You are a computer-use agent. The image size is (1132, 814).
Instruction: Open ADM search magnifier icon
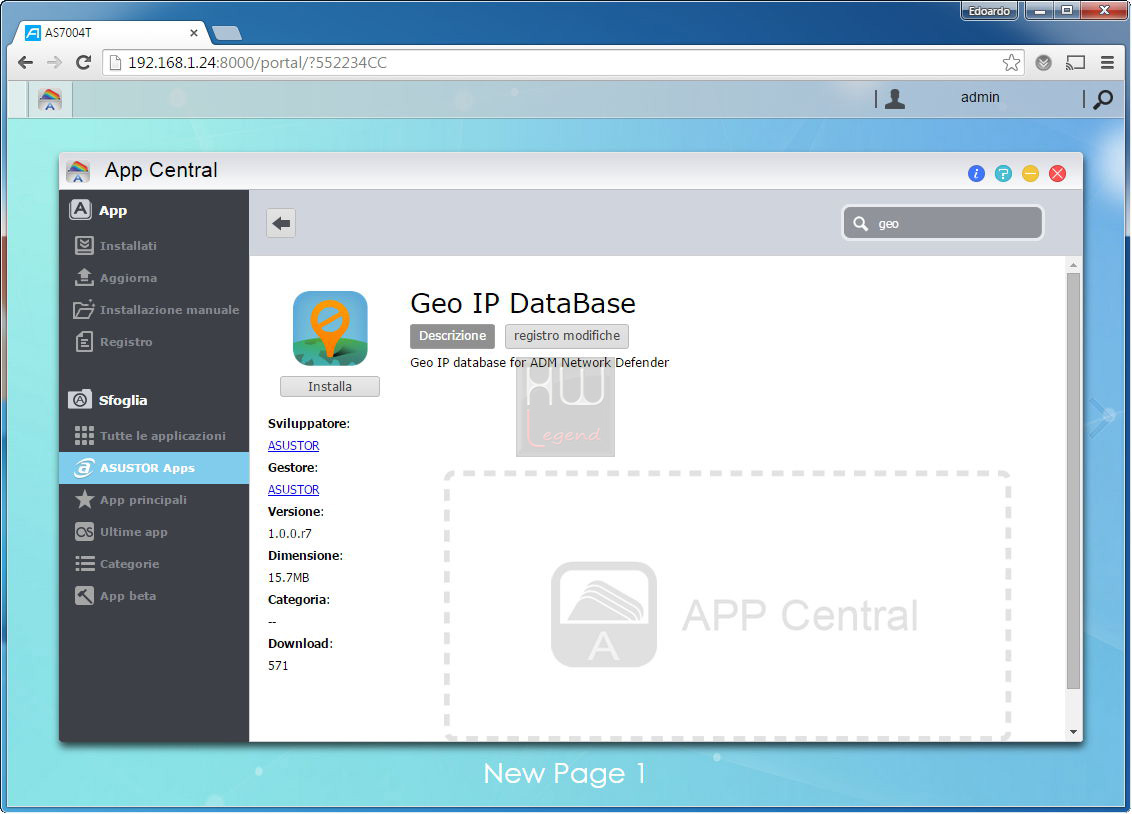(x=1102, y=99)
